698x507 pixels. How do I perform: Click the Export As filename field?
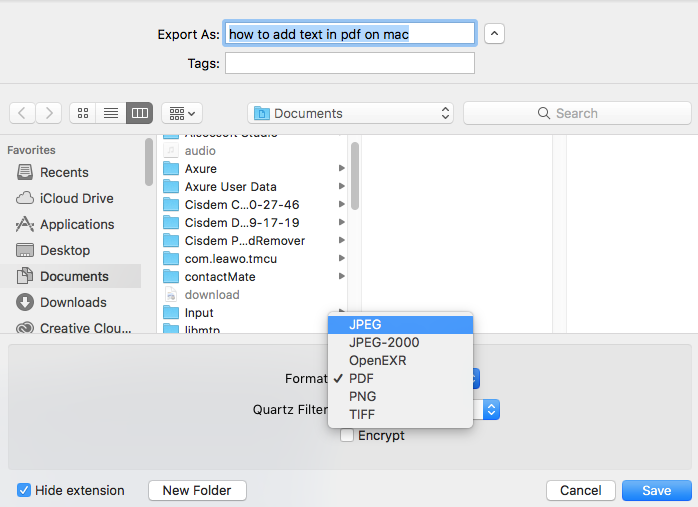point(350,34)
